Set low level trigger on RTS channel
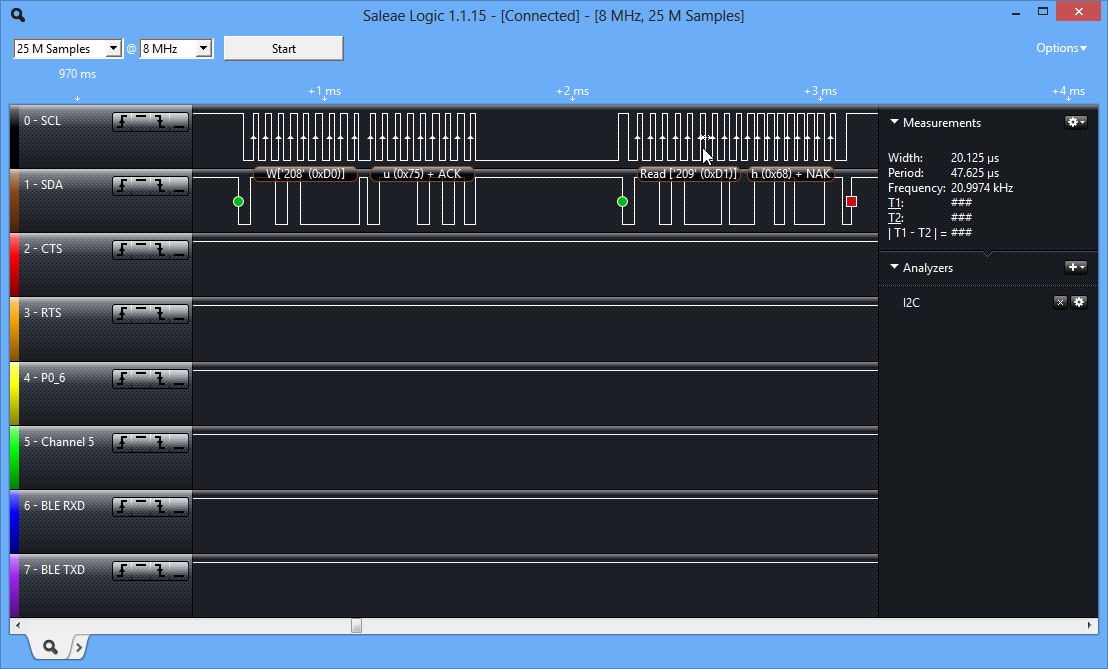Image resolution: width=1108 pixels, height=669 pixels. tap(179, 314)
